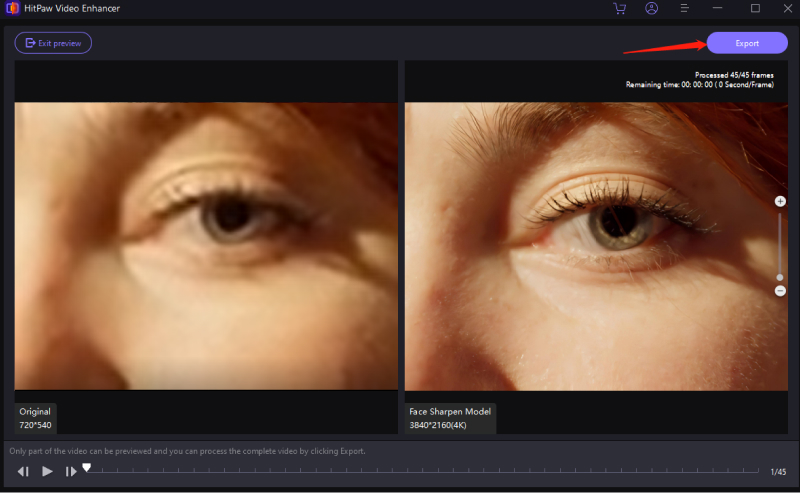Viewport: 800px width, 493px height.
Task: Zoom out with the minus icon
Action: 780,291
